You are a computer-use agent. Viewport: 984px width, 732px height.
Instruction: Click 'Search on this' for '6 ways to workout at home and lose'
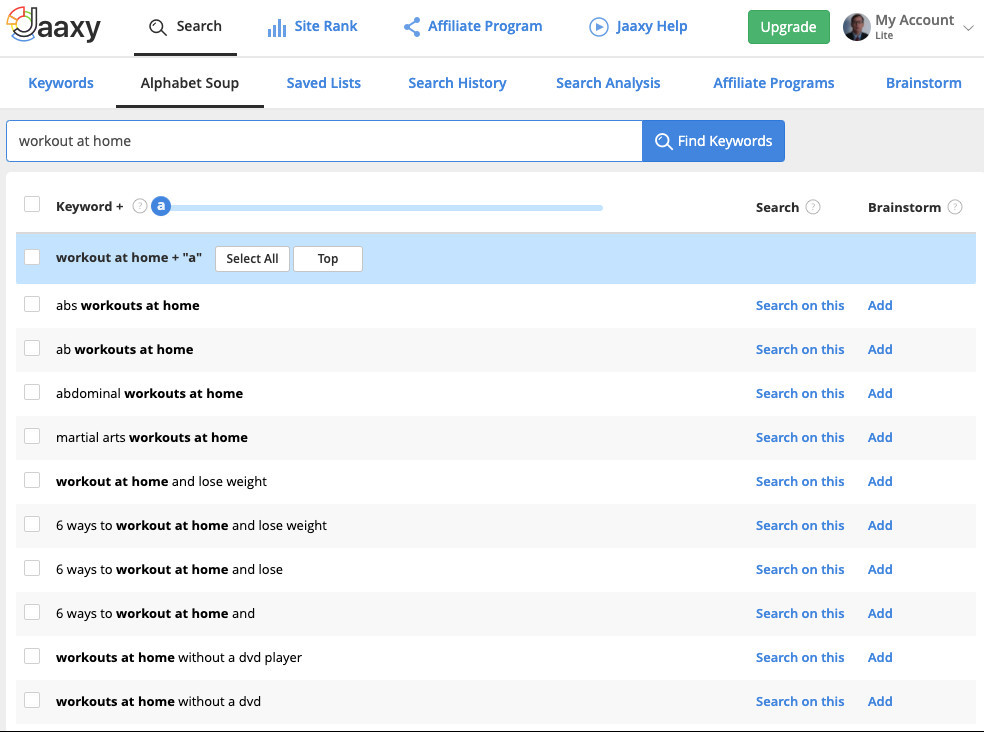point(800,569)
